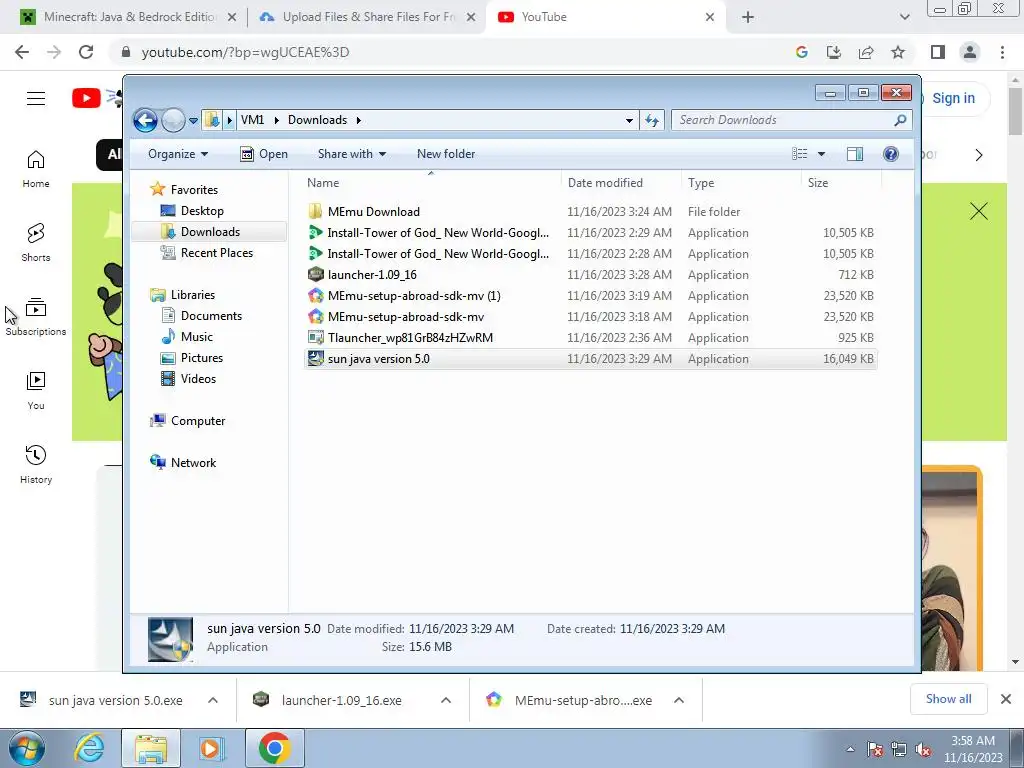
Task: Sort by the Date modified column header
Action: tap(621, 183)
